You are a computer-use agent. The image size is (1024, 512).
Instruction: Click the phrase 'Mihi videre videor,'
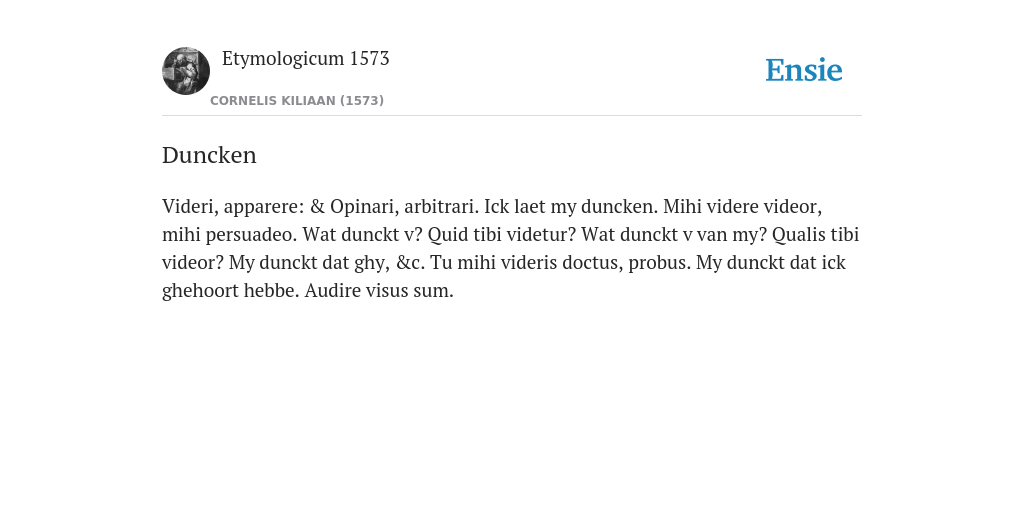pyautogui.click(x=743, y=206)
